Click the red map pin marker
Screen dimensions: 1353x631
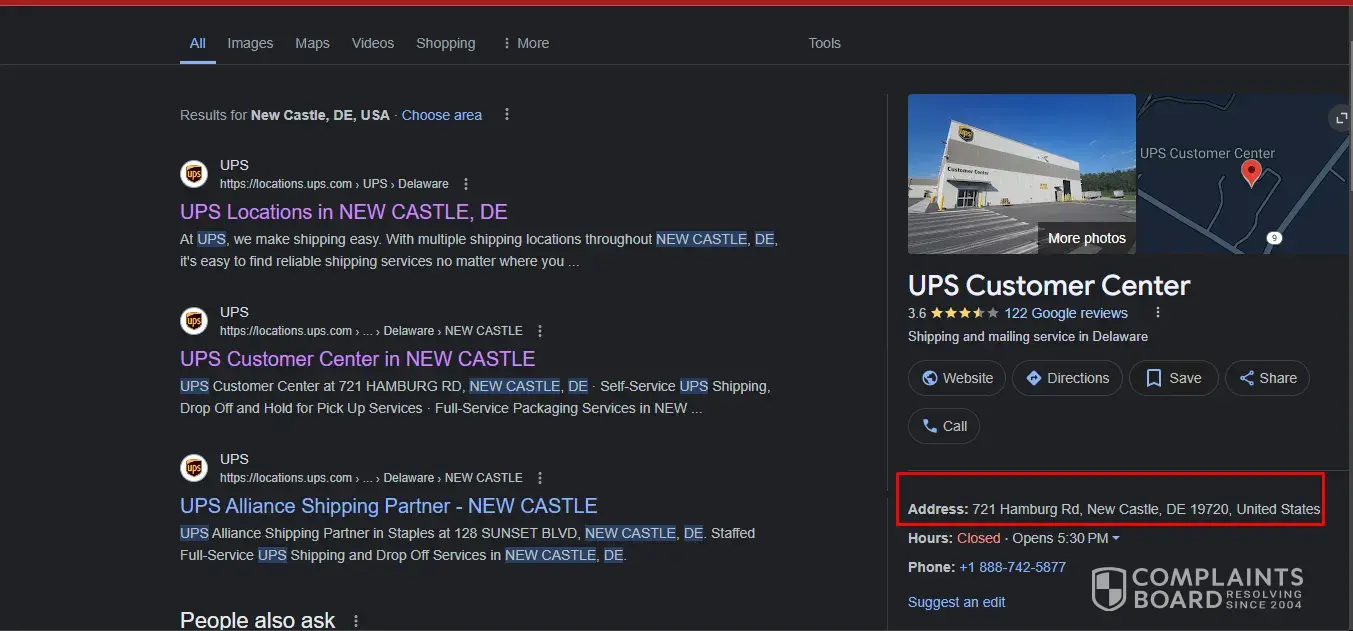pos(1250,173)
